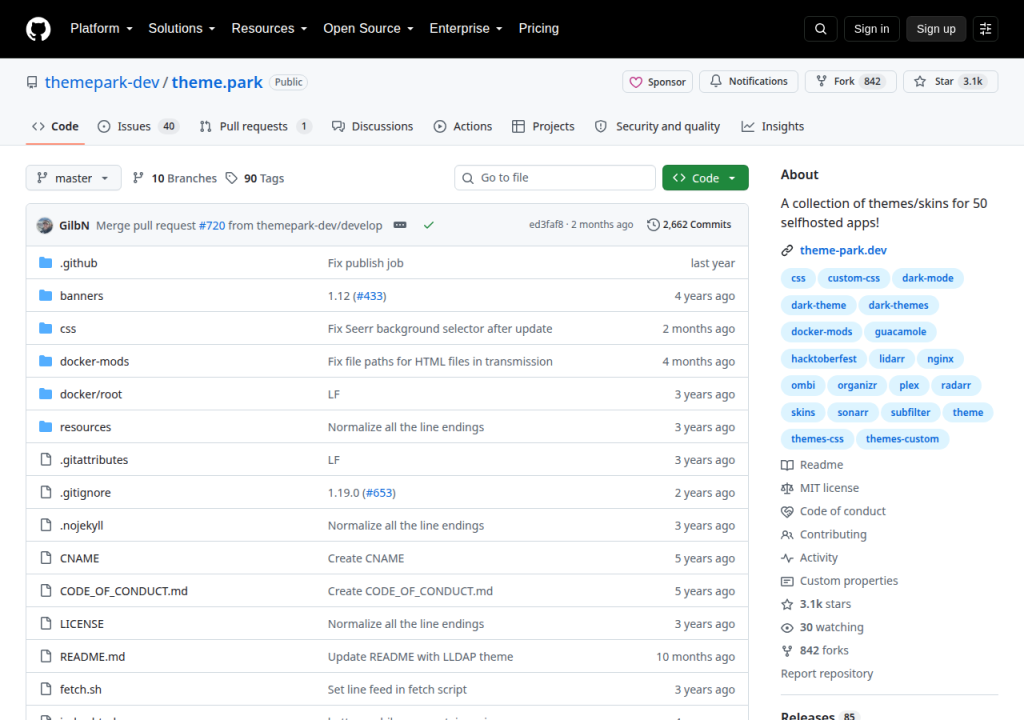
Task: Click the MIT license scale icon
Action: click(787, 488)
